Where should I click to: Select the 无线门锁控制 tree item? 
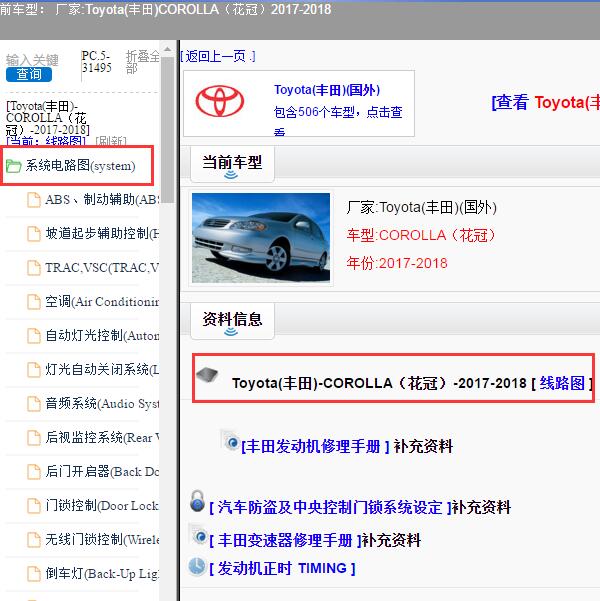pyautogui.click(x=102, y=540)
